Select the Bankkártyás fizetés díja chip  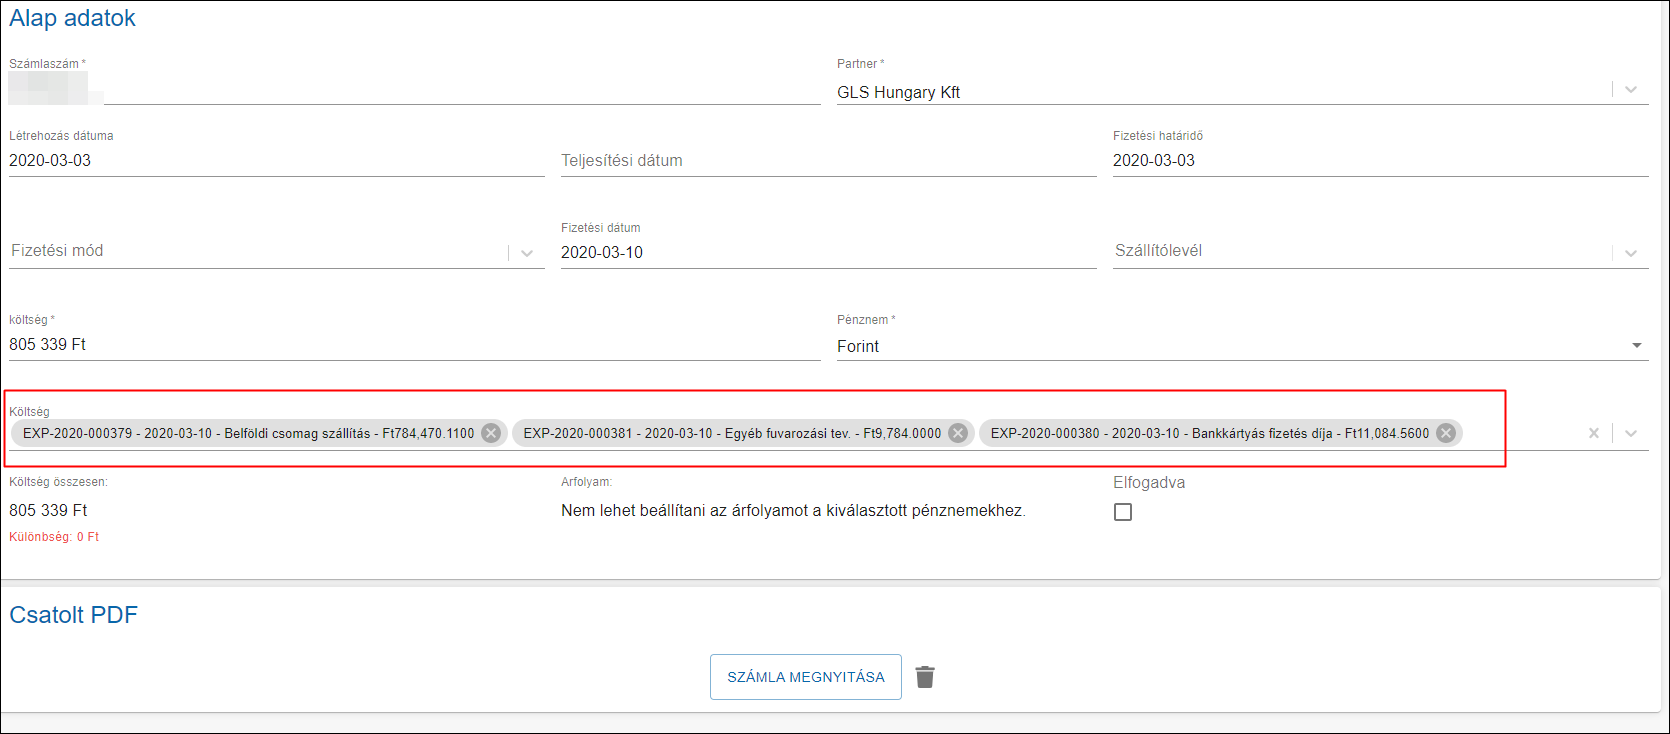(x=1209, y=433)
